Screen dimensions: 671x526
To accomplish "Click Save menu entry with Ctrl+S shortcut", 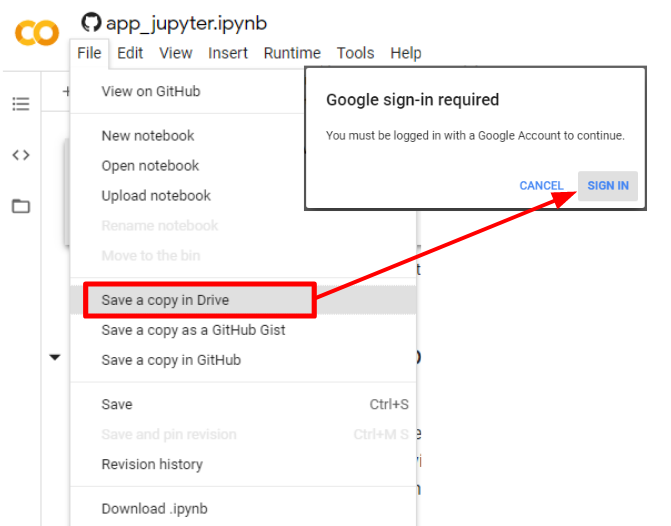I will click(x=243, y=404).
